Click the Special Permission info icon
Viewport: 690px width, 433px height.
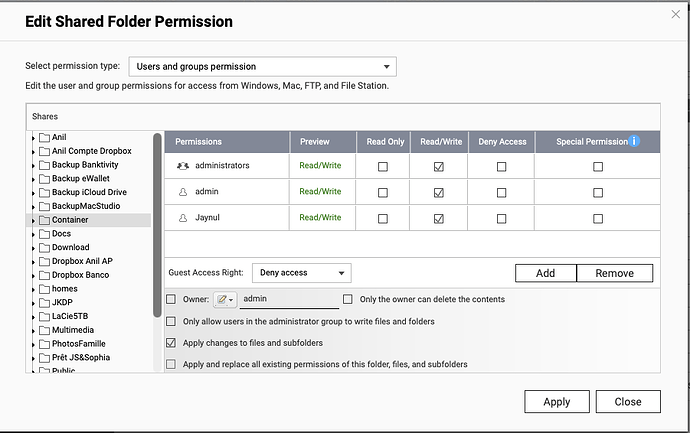(x=634, y=141)
